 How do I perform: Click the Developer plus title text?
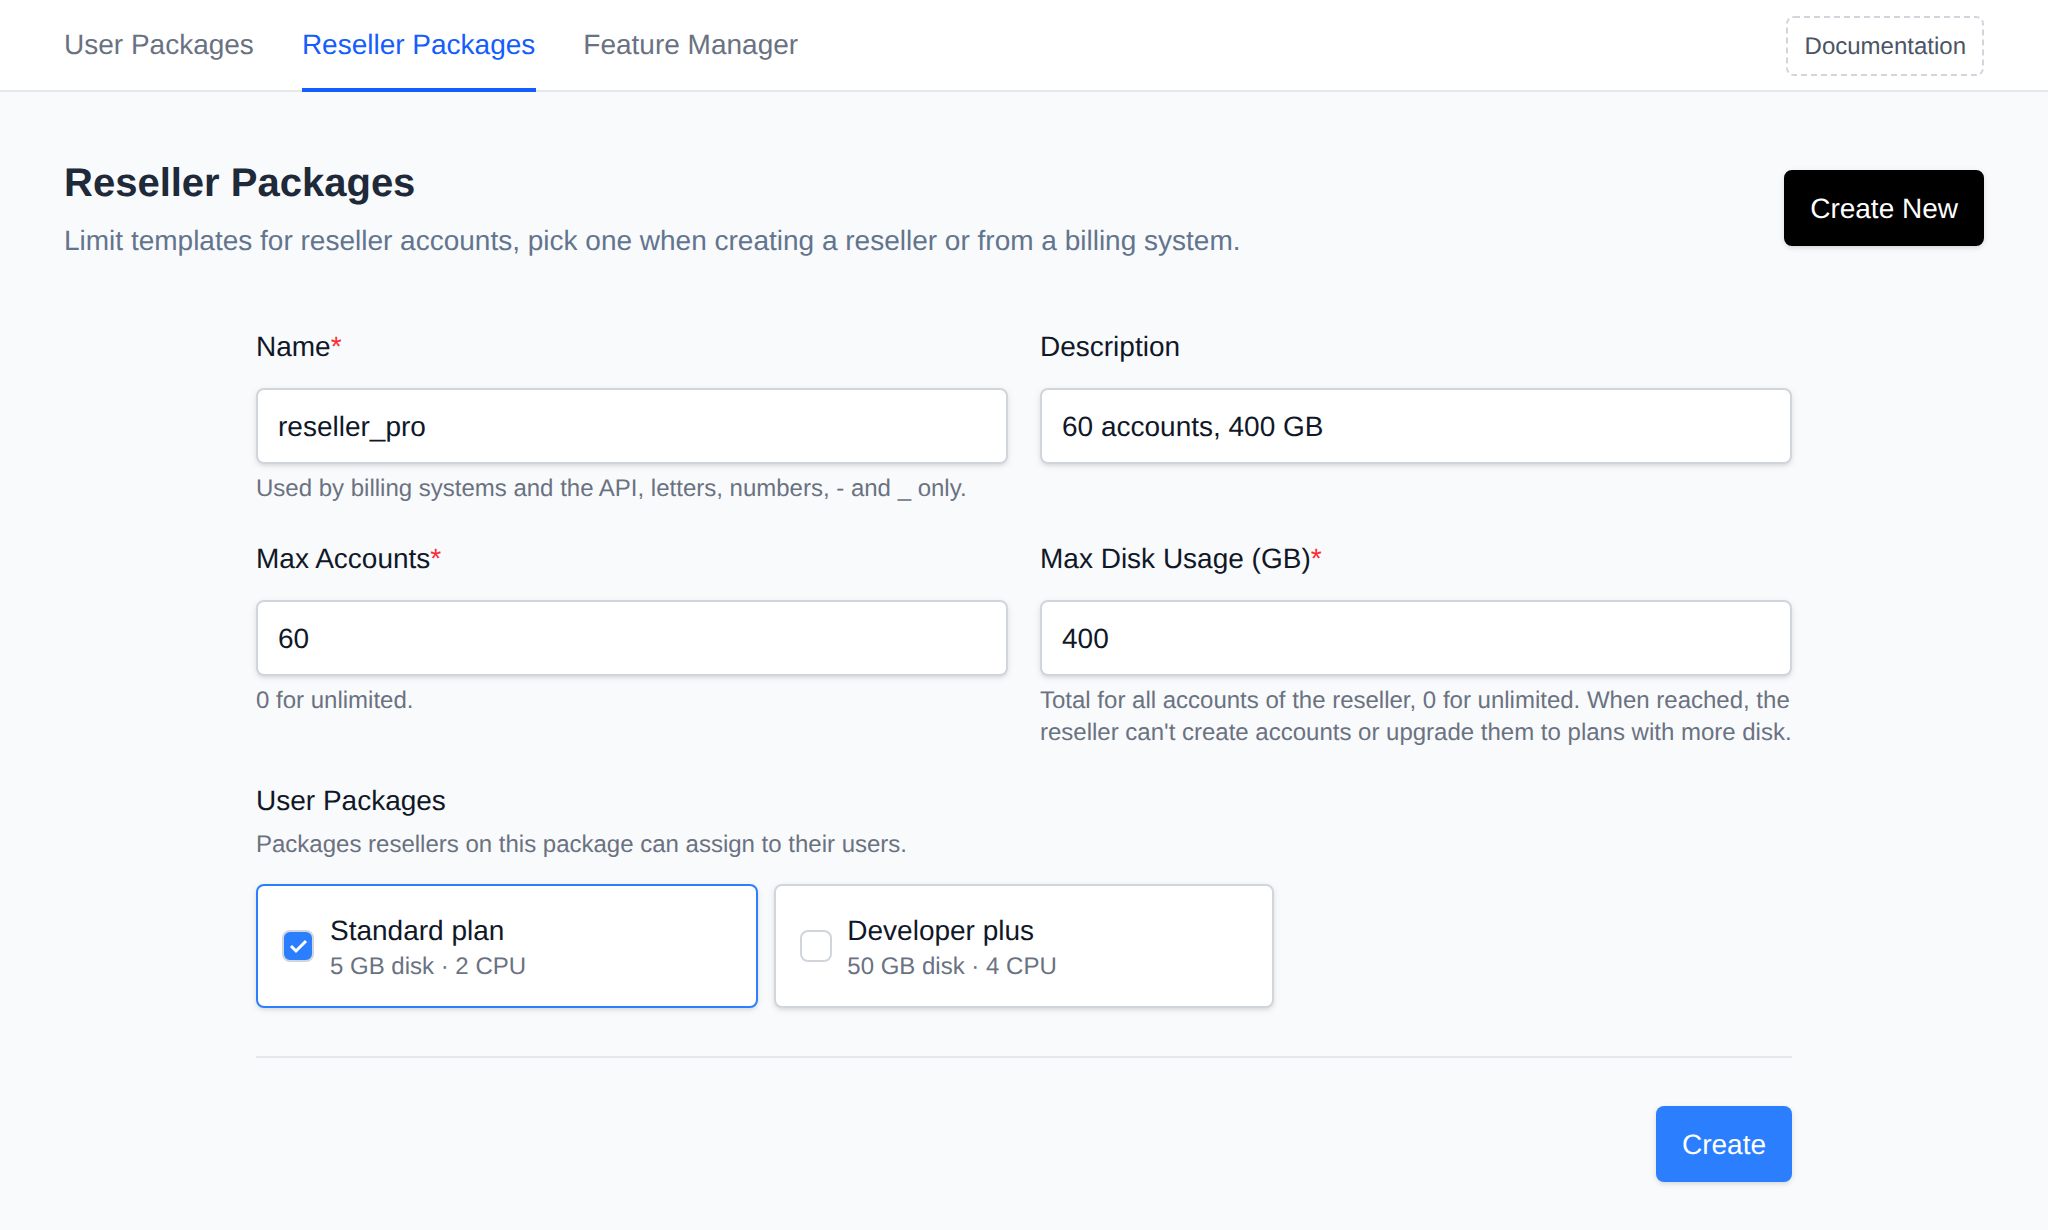click(940, 931)
